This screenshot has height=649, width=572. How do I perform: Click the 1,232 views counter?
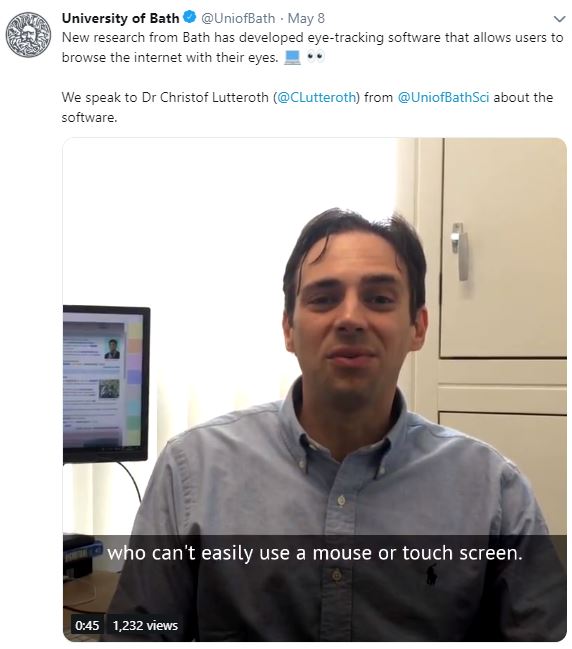[x=145, y=625]
